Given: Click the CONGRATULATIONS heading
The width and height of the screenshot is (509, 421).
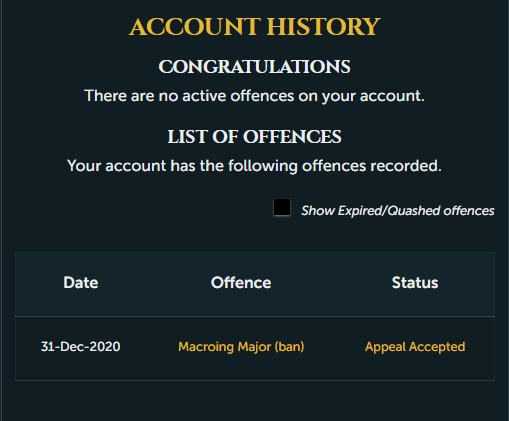Looking at the screenshot, I should tap(255, 67).
